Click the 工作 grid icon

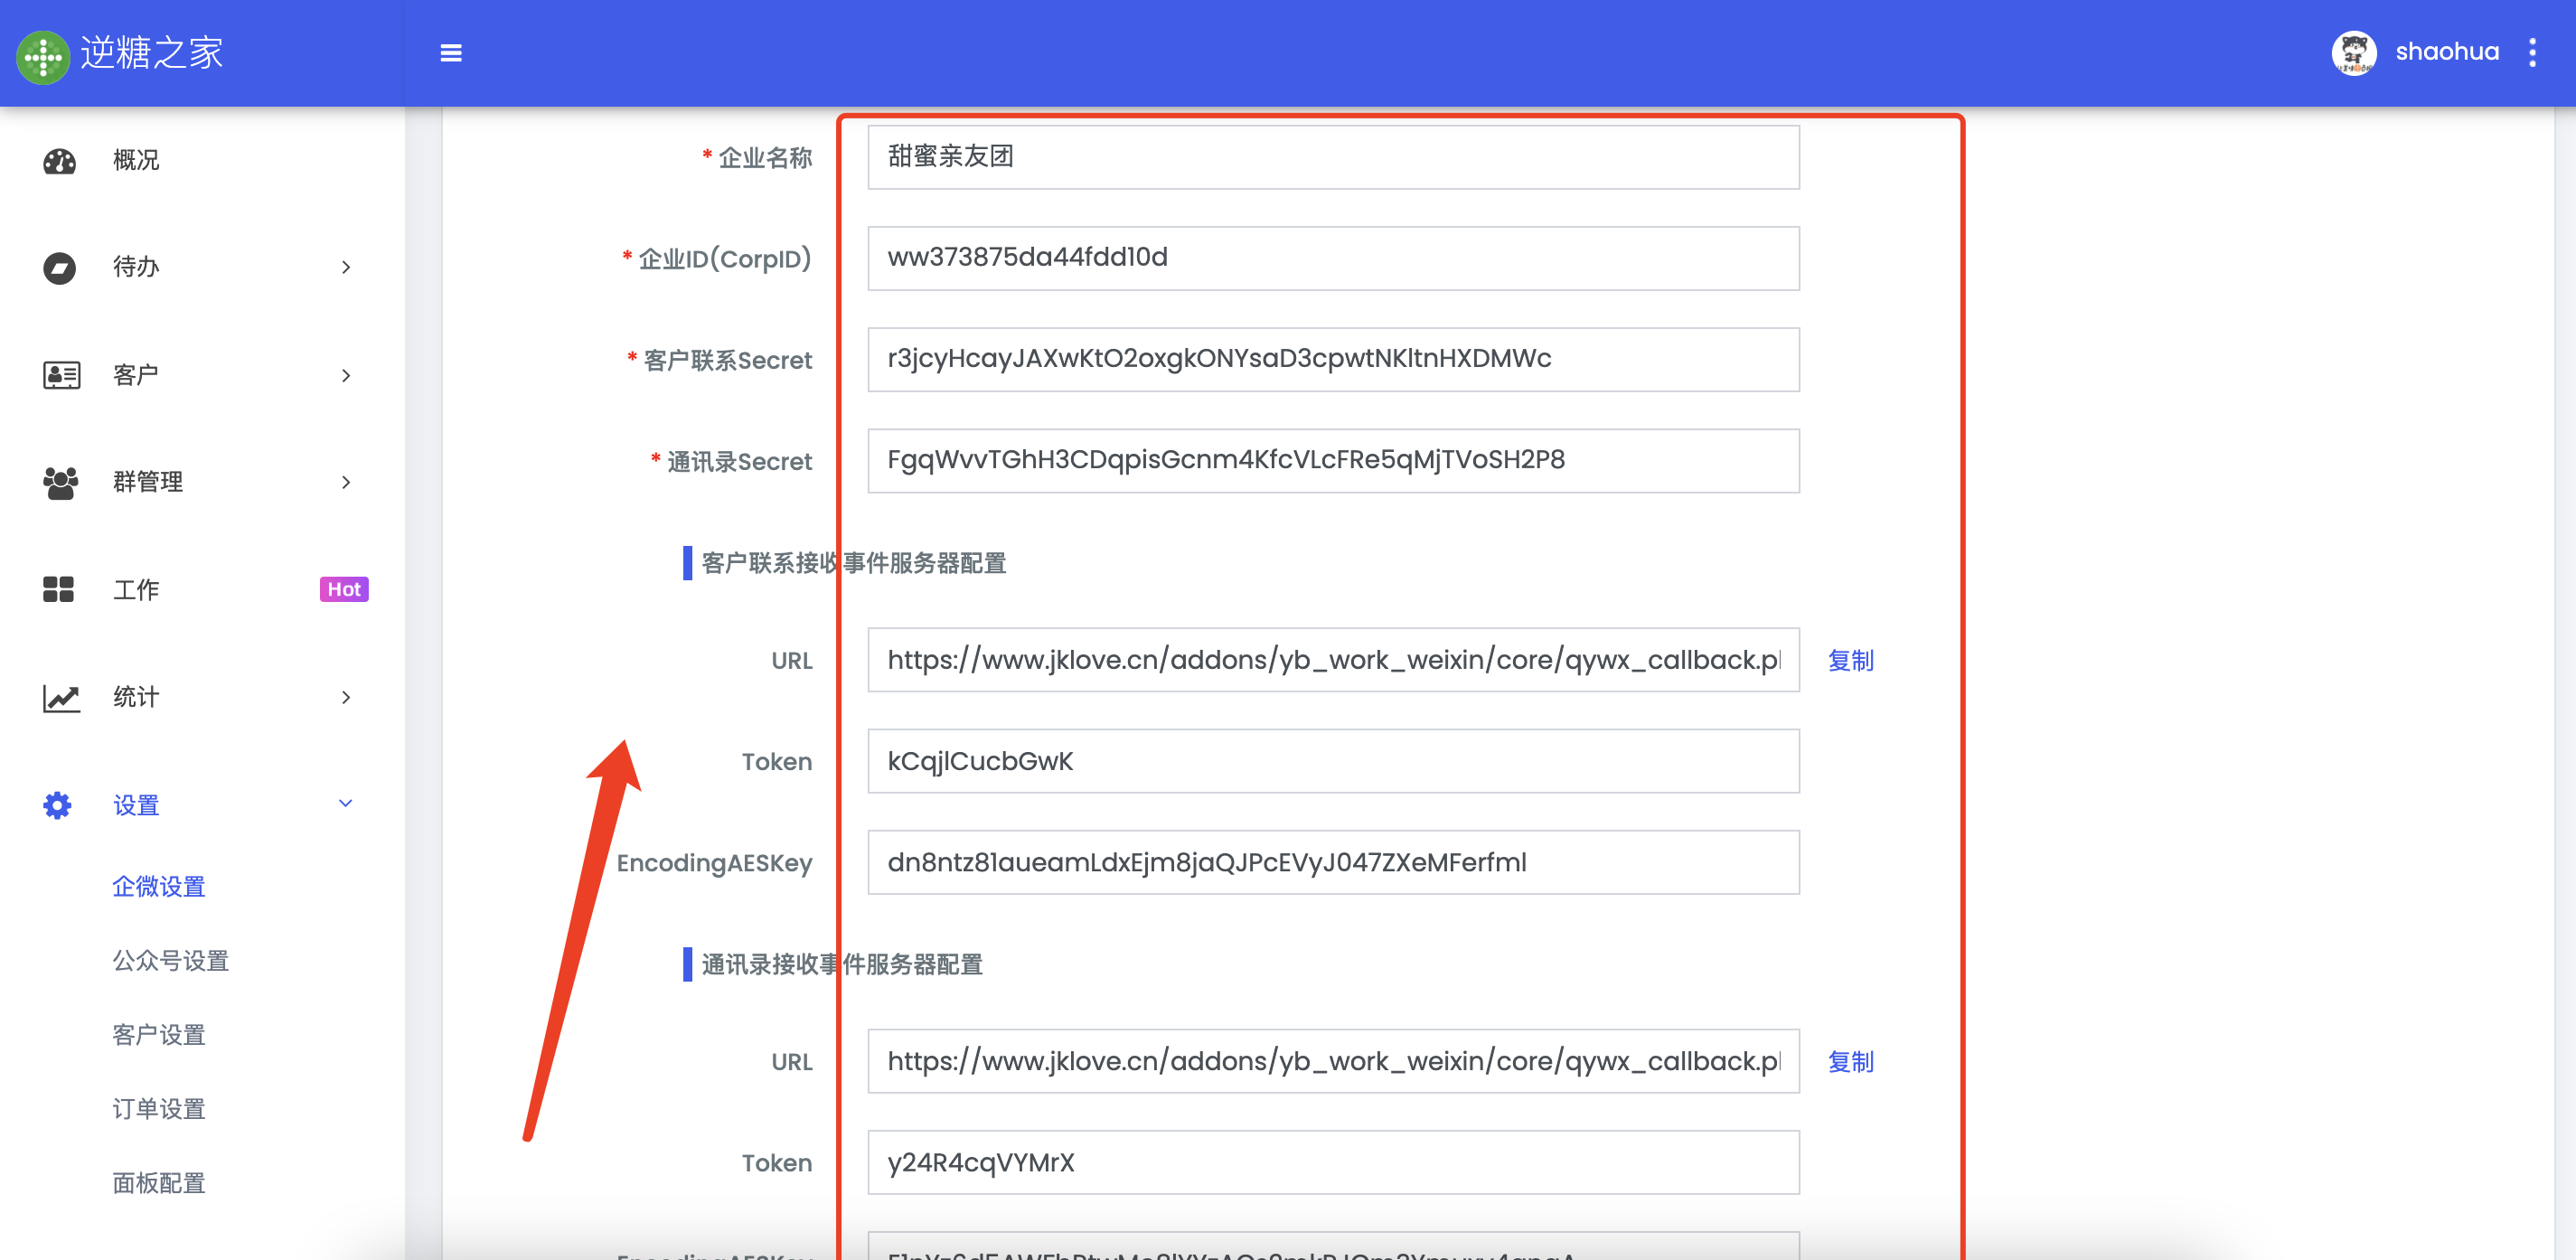click(x=59, y=589)
